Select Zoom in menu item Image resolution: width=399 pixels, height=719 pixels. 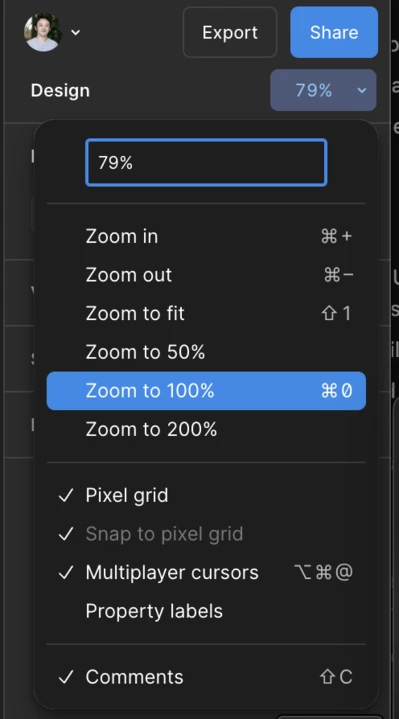coord(206,236)
